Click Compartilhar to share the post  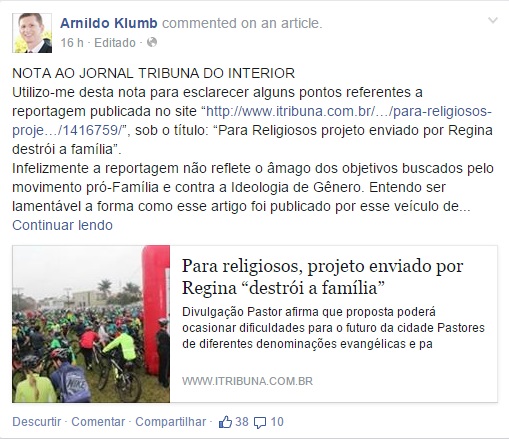[x=170, y=422]
